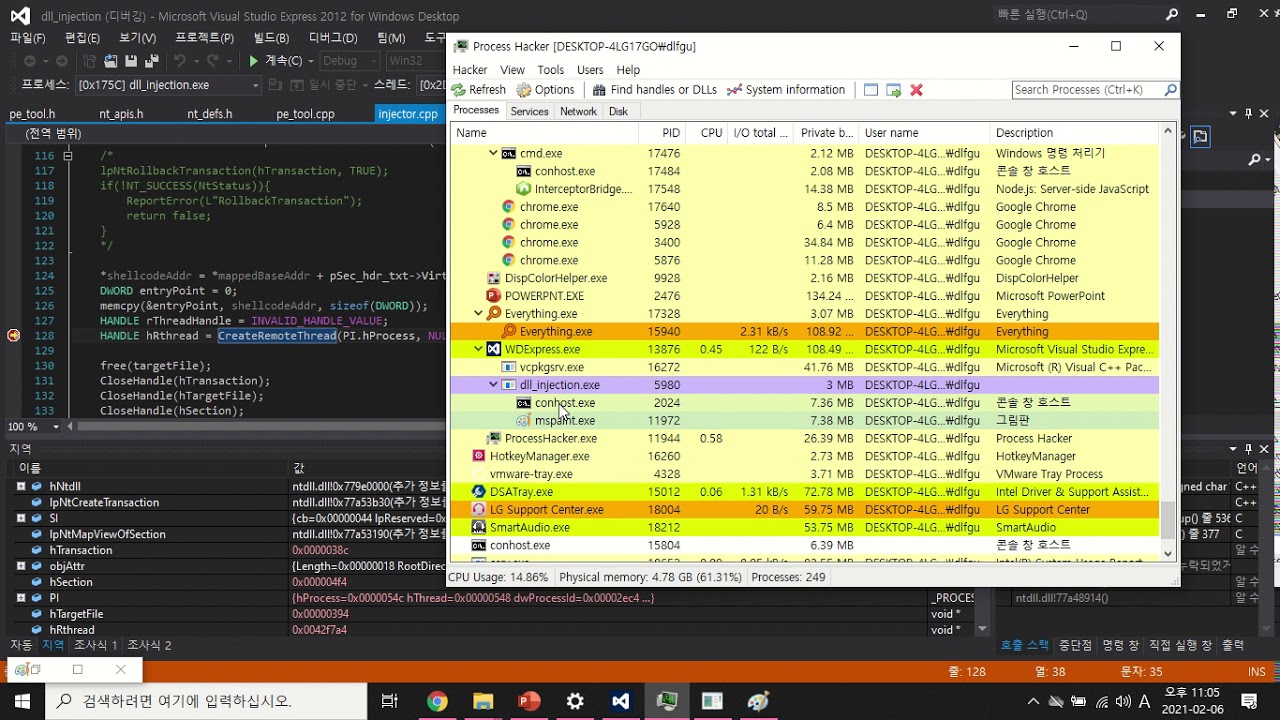Click the breakpoint marker on line 128

[x=13, y=336]
